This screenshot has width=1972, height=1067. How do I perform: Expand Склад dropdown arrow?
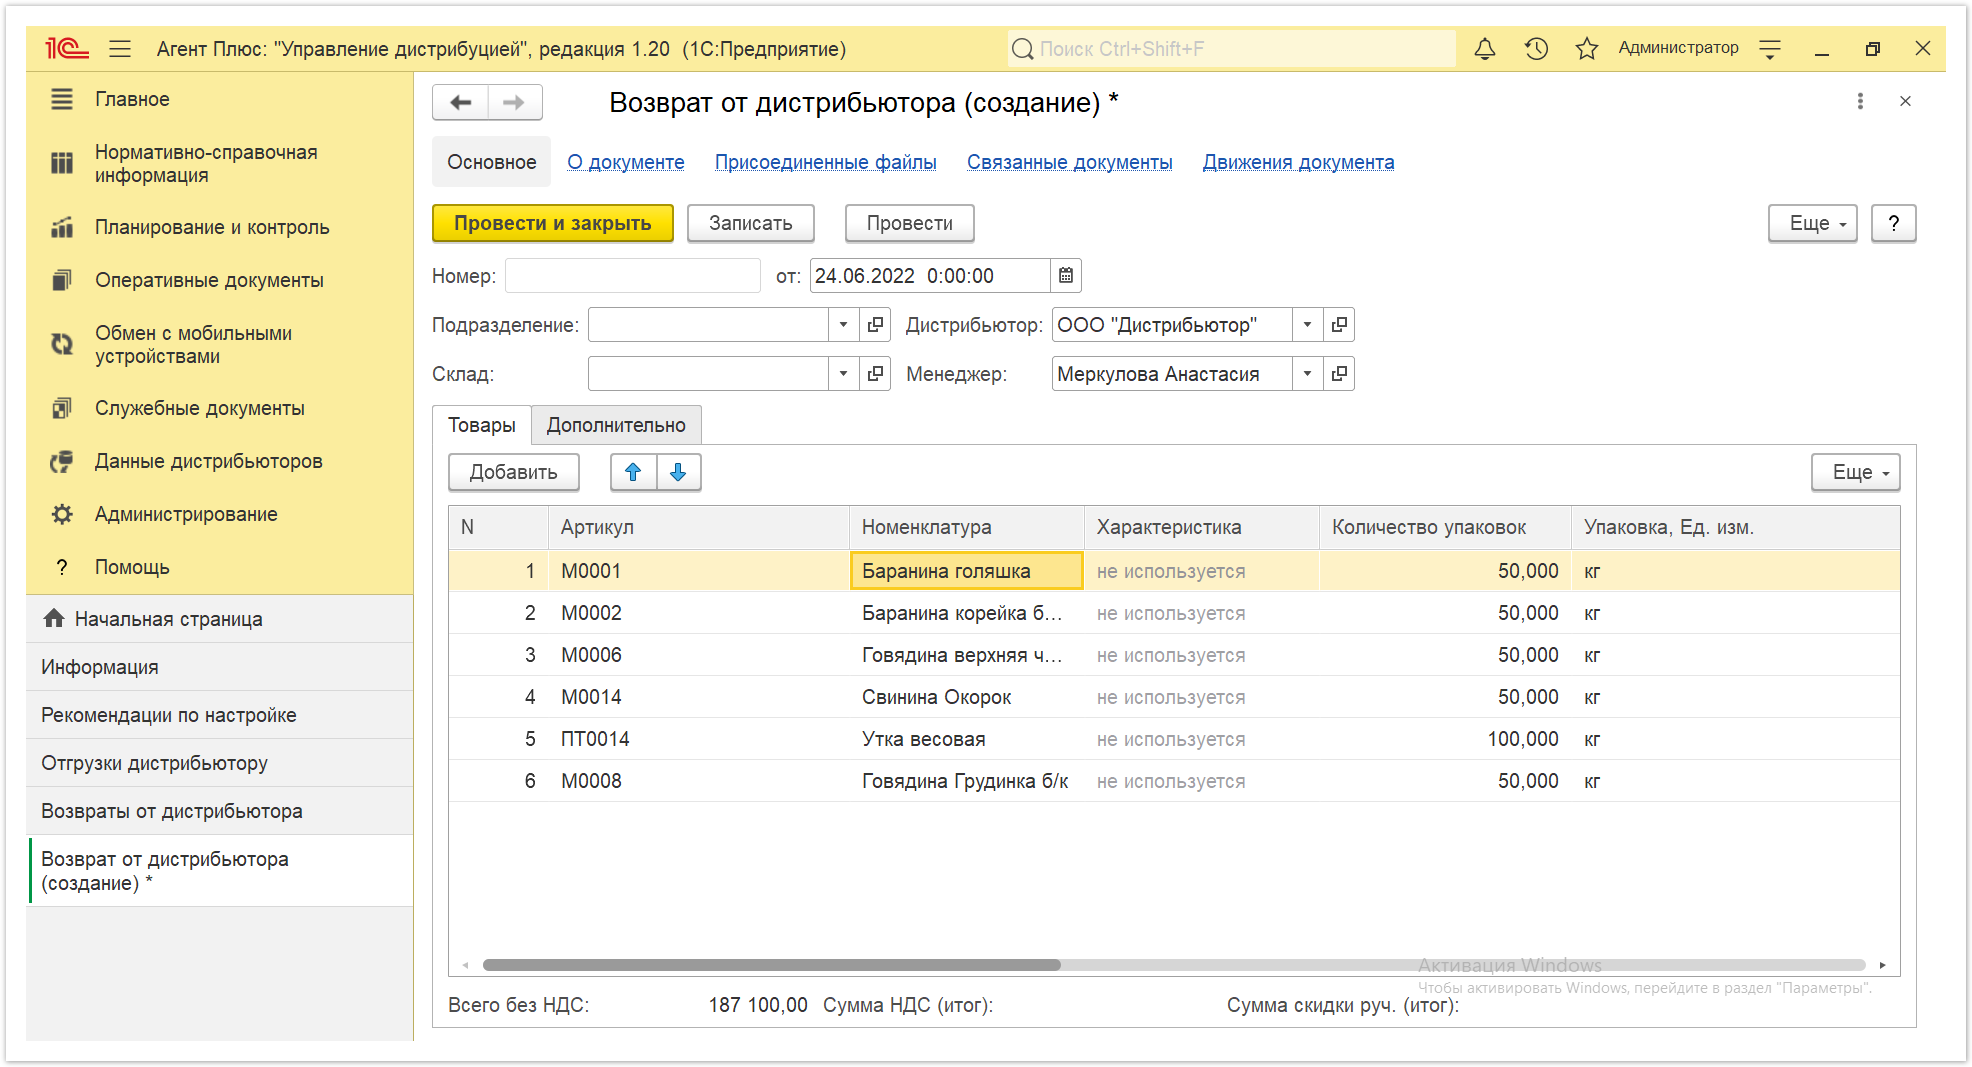[843, 374]
